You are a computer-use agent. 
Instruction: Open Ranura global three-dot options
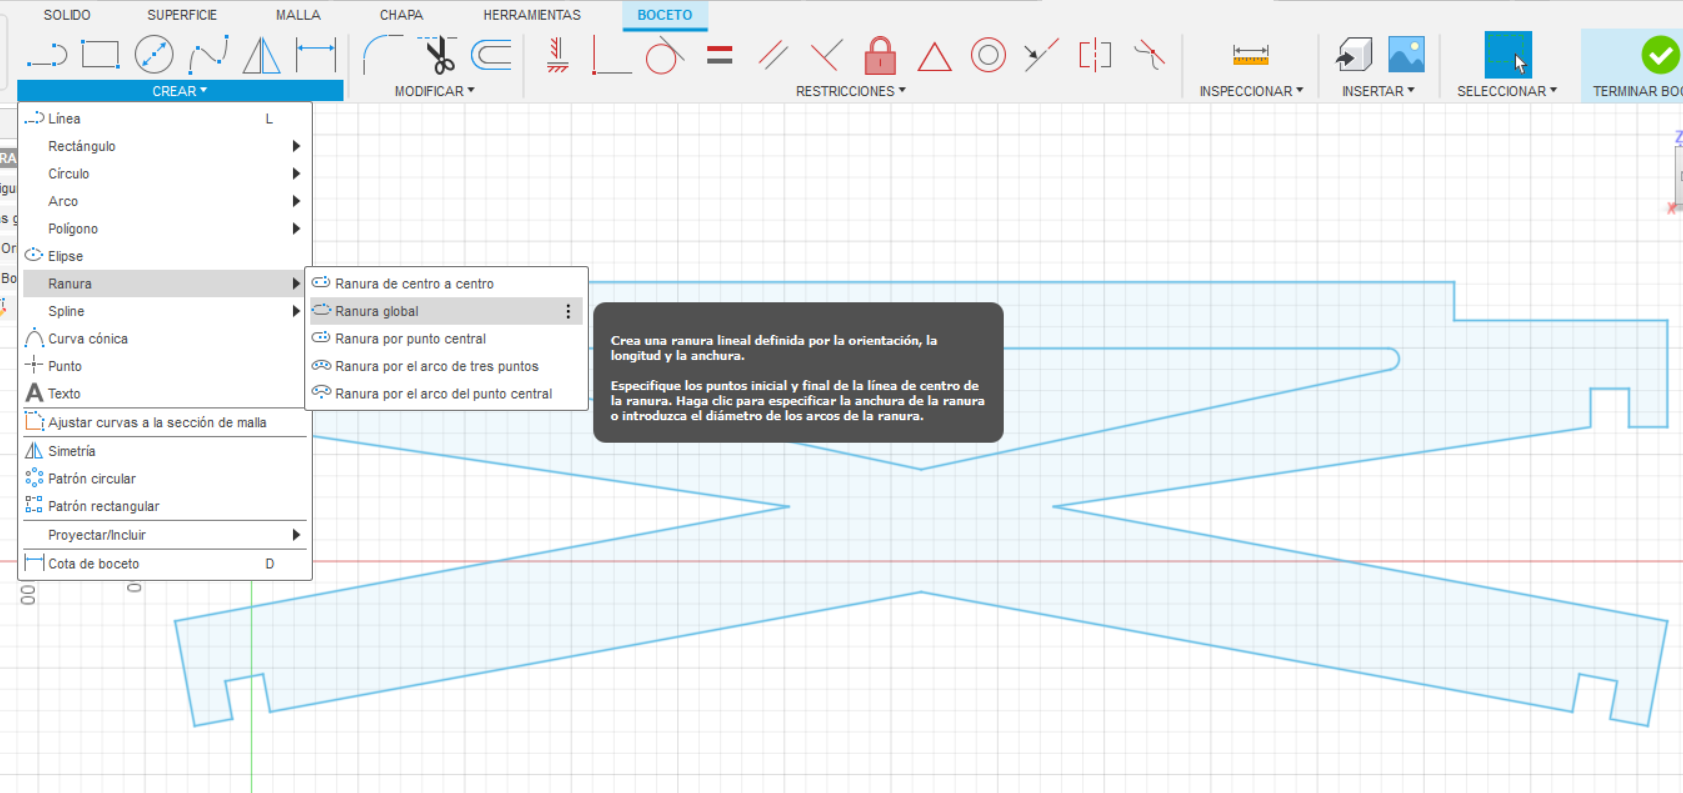pos(568,312)
